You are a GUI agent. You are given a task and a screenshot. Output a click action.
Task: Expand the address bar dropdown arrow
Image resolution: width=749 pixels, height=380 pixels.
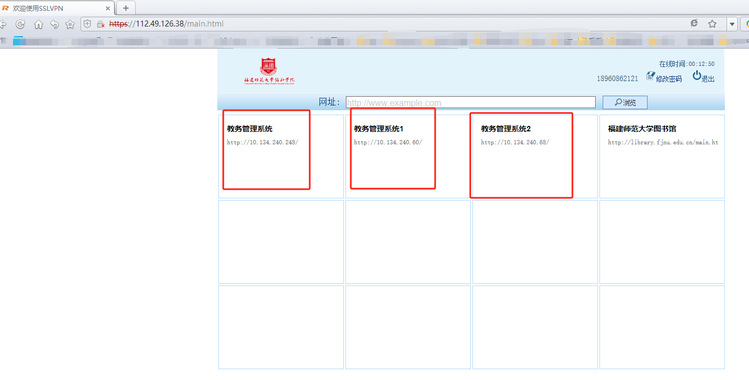(x=732, y=24)
